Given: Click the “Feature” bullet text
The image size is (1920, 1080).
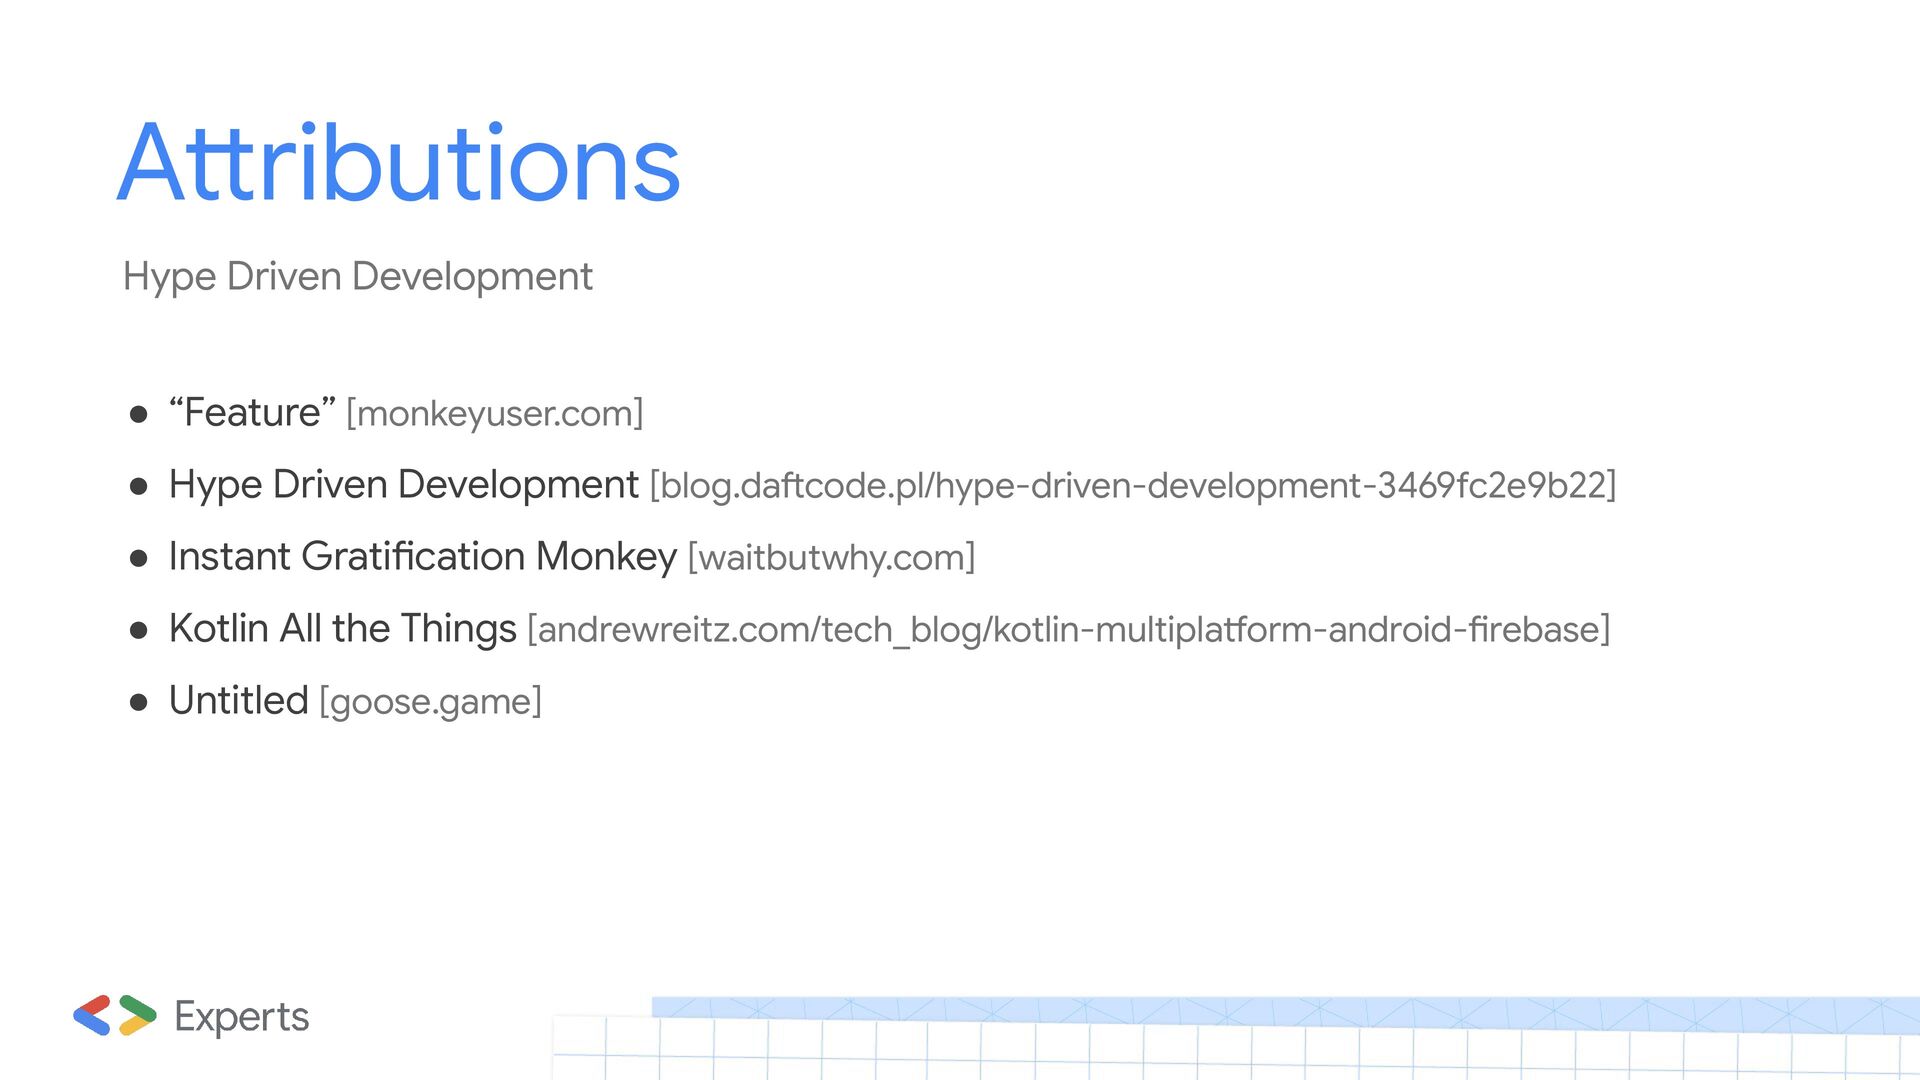Looking at the screenshot, I should (x=251, y=412).
